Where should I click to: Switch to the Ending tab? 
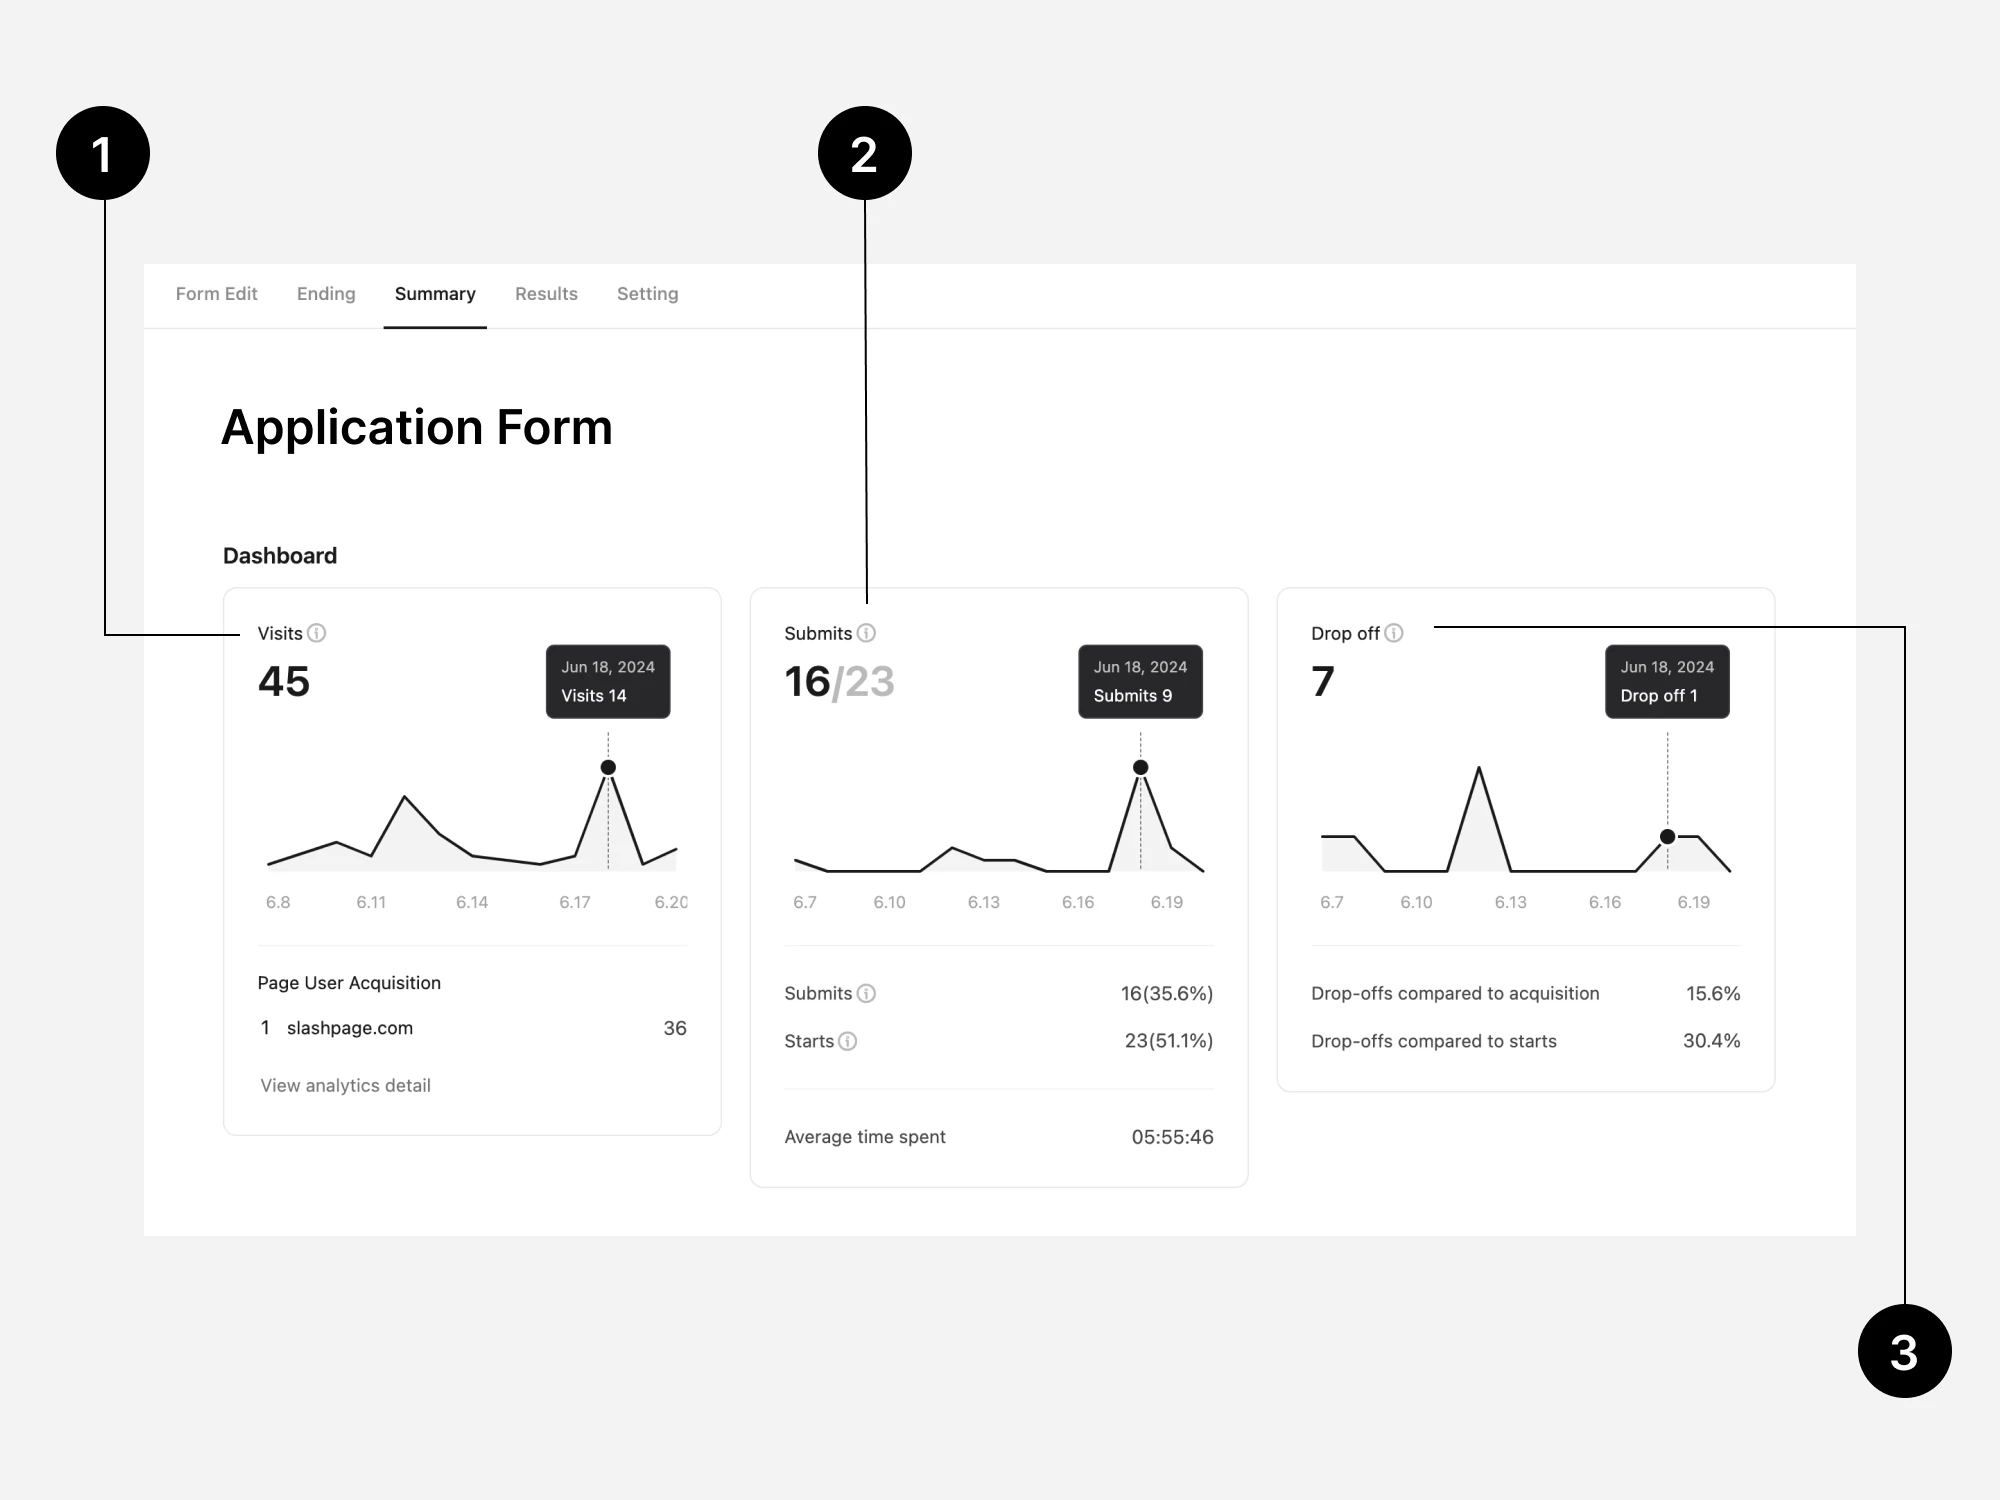326,294
